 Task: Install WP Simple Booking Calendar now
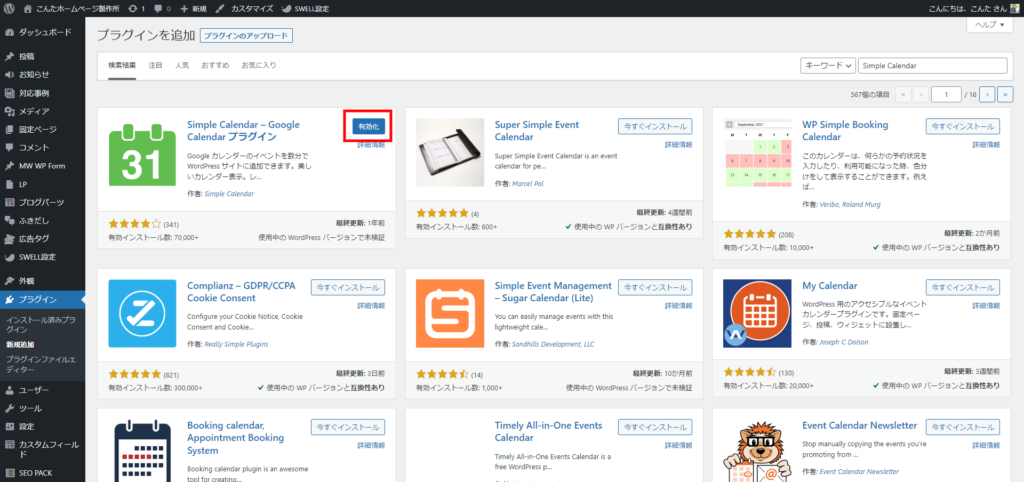[963, 127]
